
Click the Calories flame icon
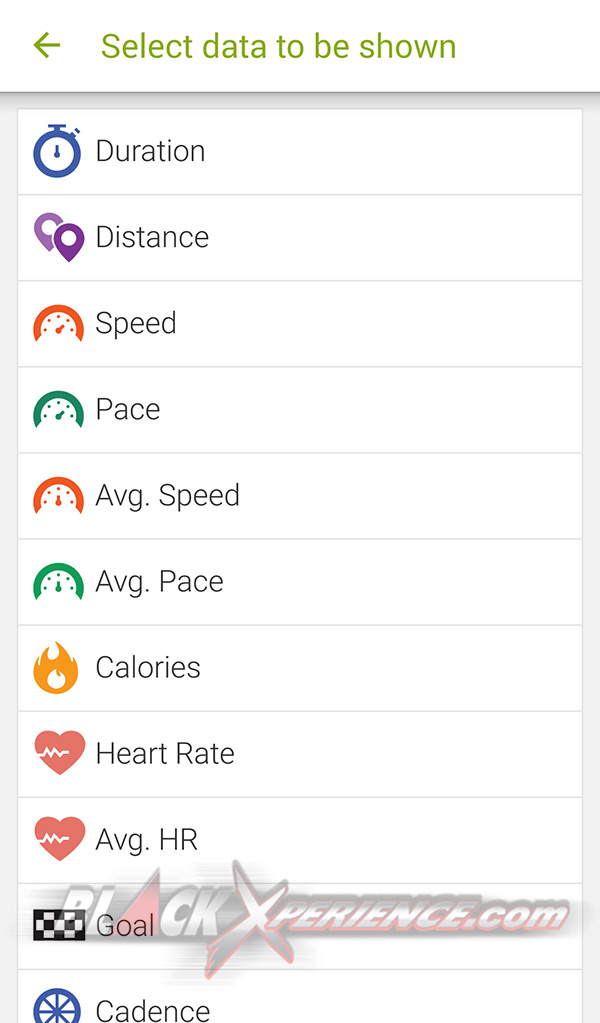pos(56,668)
